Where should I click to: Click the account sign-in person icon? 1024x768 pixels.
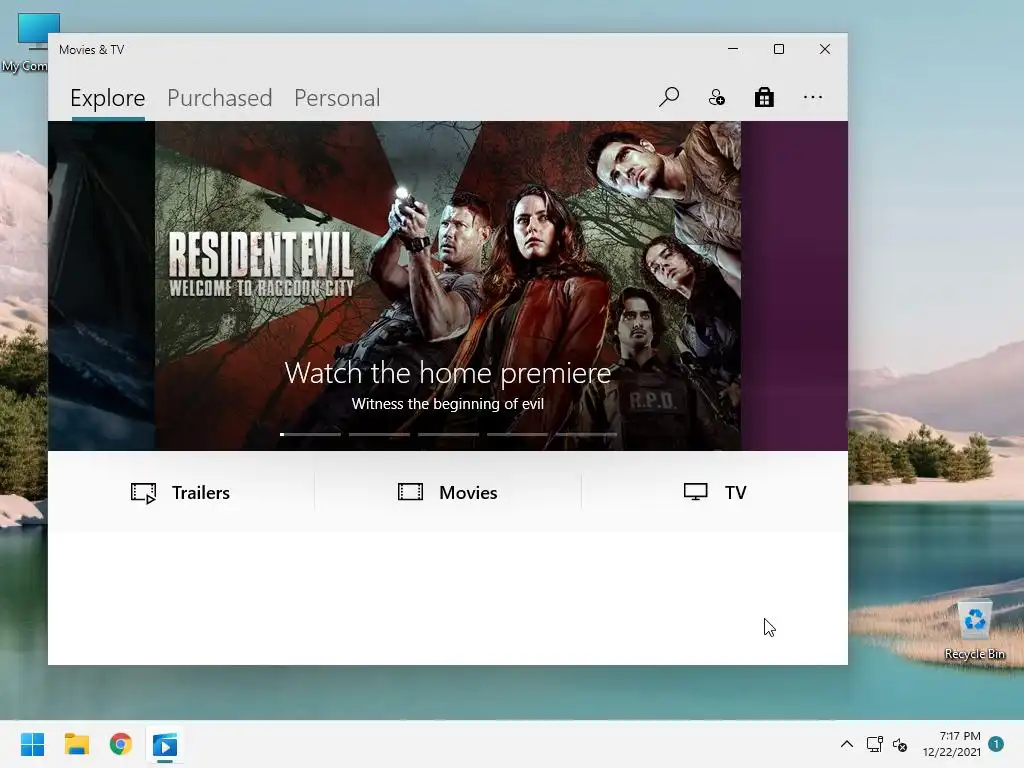coord(716,97)
